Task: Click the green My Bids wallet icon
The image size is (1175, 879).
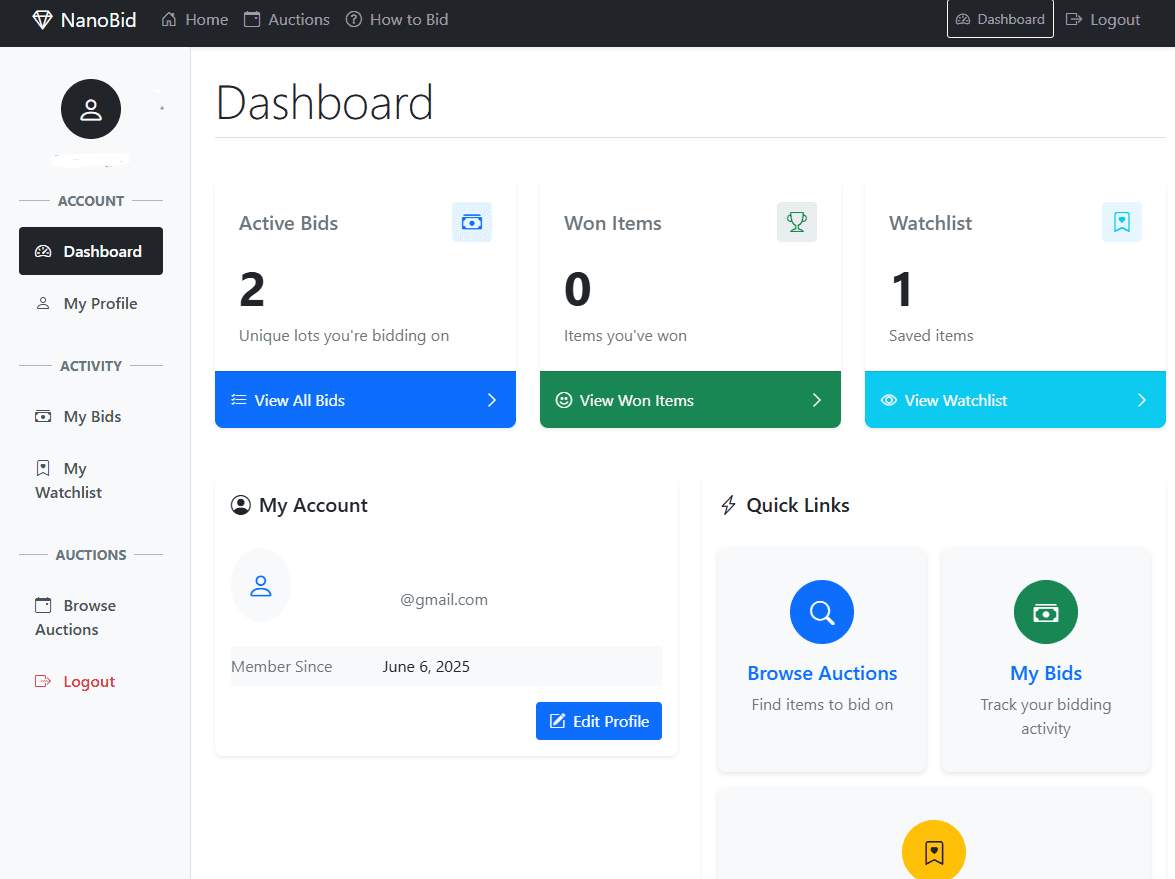Action: 1045,612
